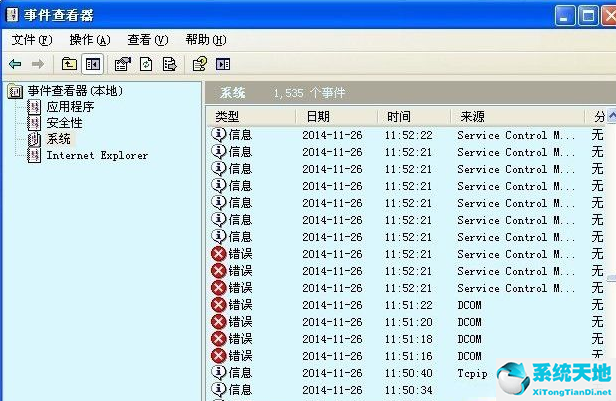Screen dimensions: 616x401
Task: Click the info icon on Tcpip row
Action: tap(218, 372)
